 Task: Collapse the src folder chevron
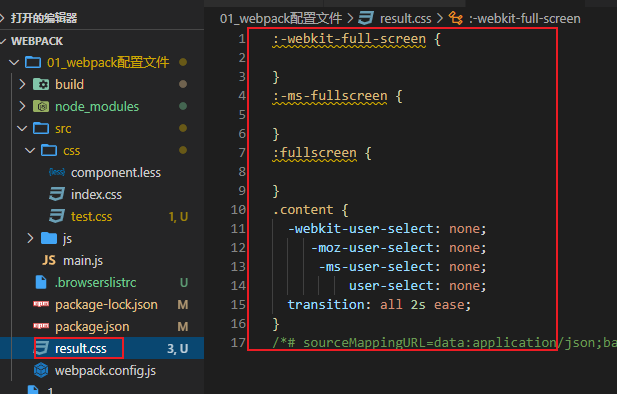pos(22,128)
